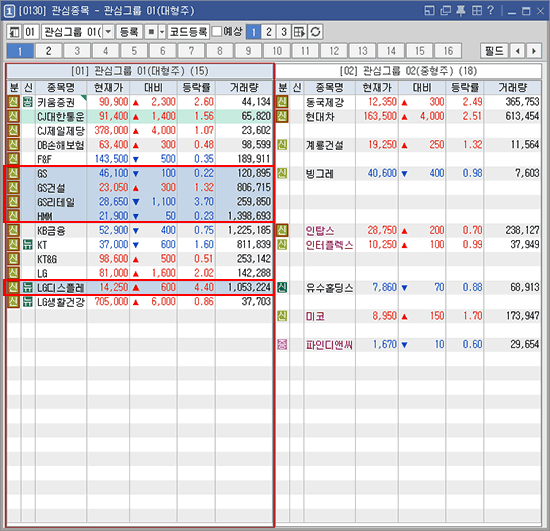550x531 pixels.
Task: Select view mode 1 toggle button
Action: (x=253, y=32)
